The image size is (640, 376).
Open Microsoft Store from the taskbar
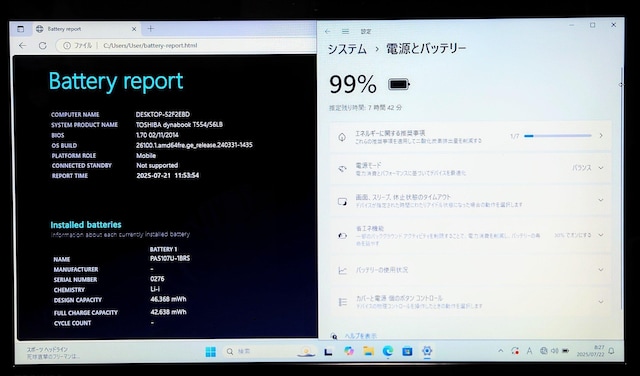(x=407, y=351)
